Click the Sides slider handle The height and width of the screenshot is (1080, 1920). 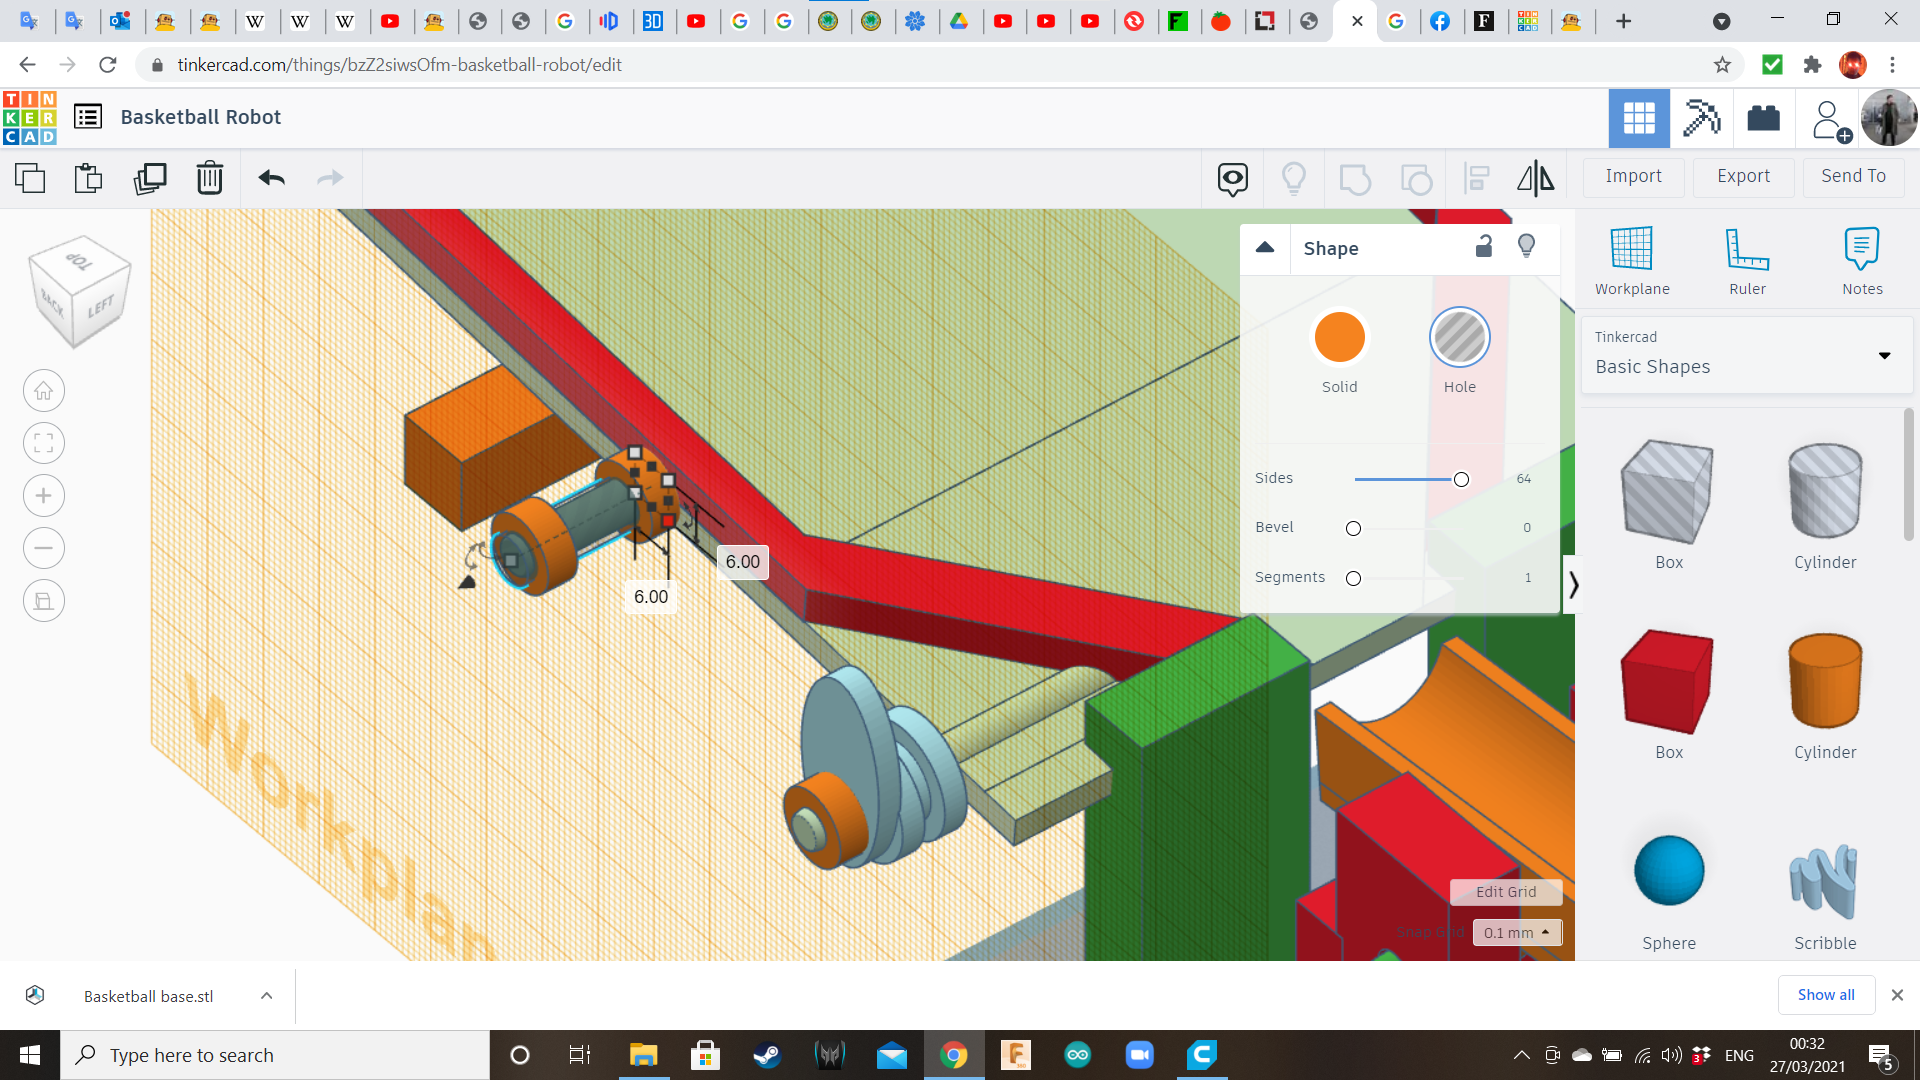1461,480
